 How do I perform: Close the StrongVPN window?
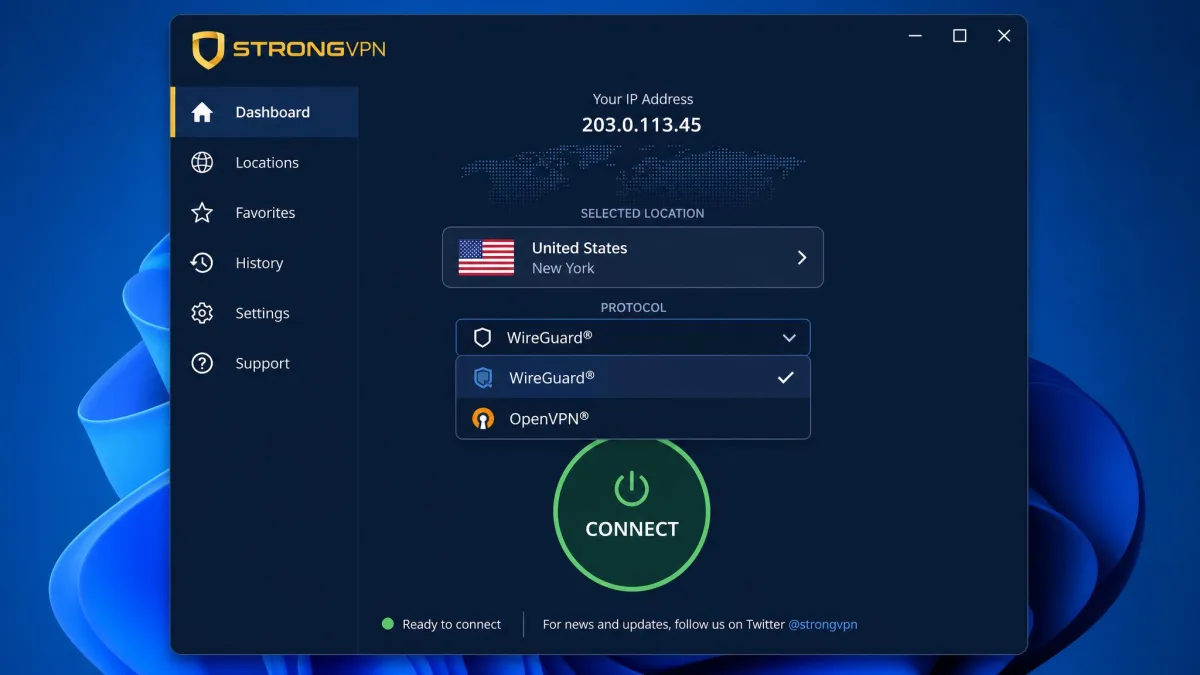[x=1004, y=36]
